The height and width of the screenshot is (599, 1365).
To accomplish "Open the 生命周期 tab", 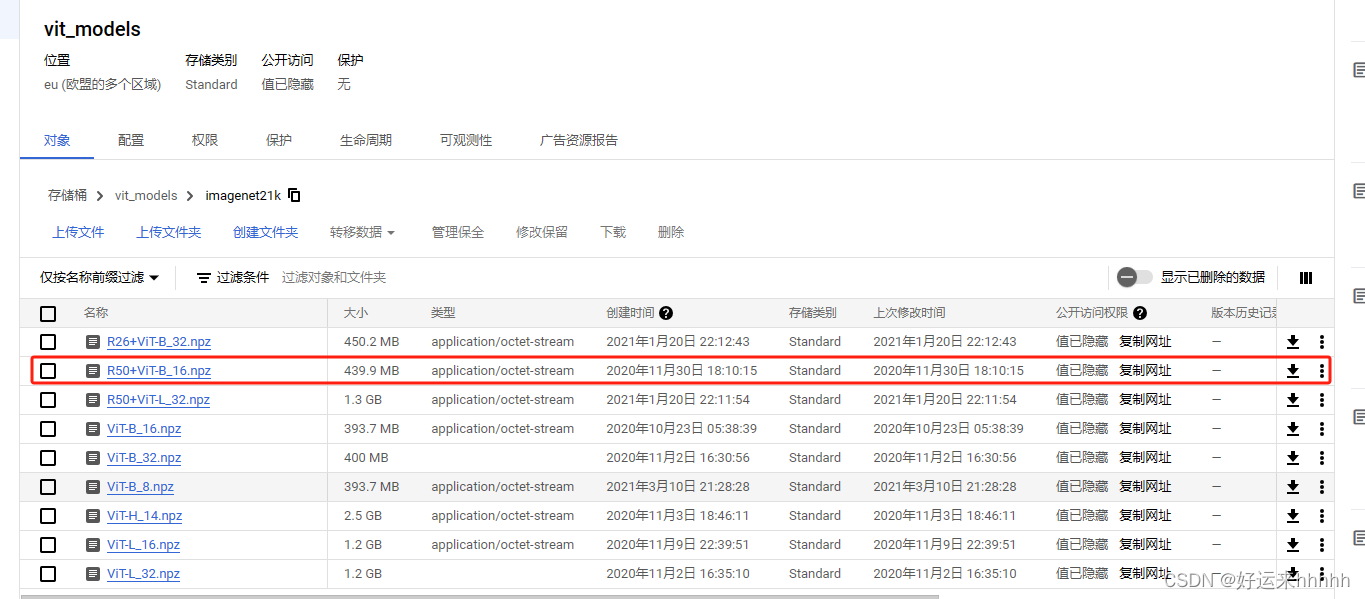I will click(x=366, y=140).
